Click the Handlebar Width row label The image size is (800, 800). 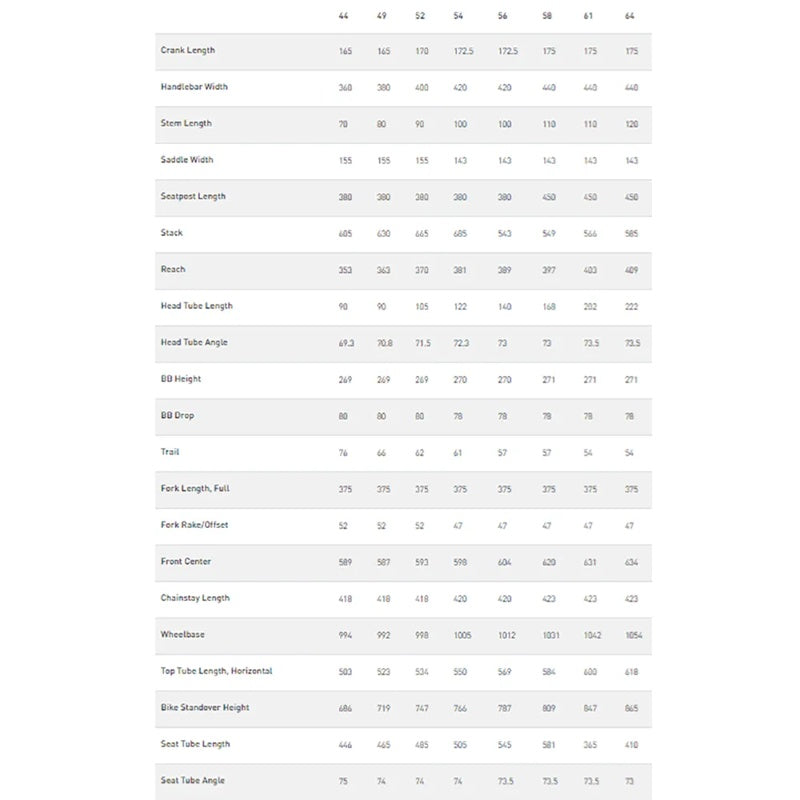coord(194,87)
